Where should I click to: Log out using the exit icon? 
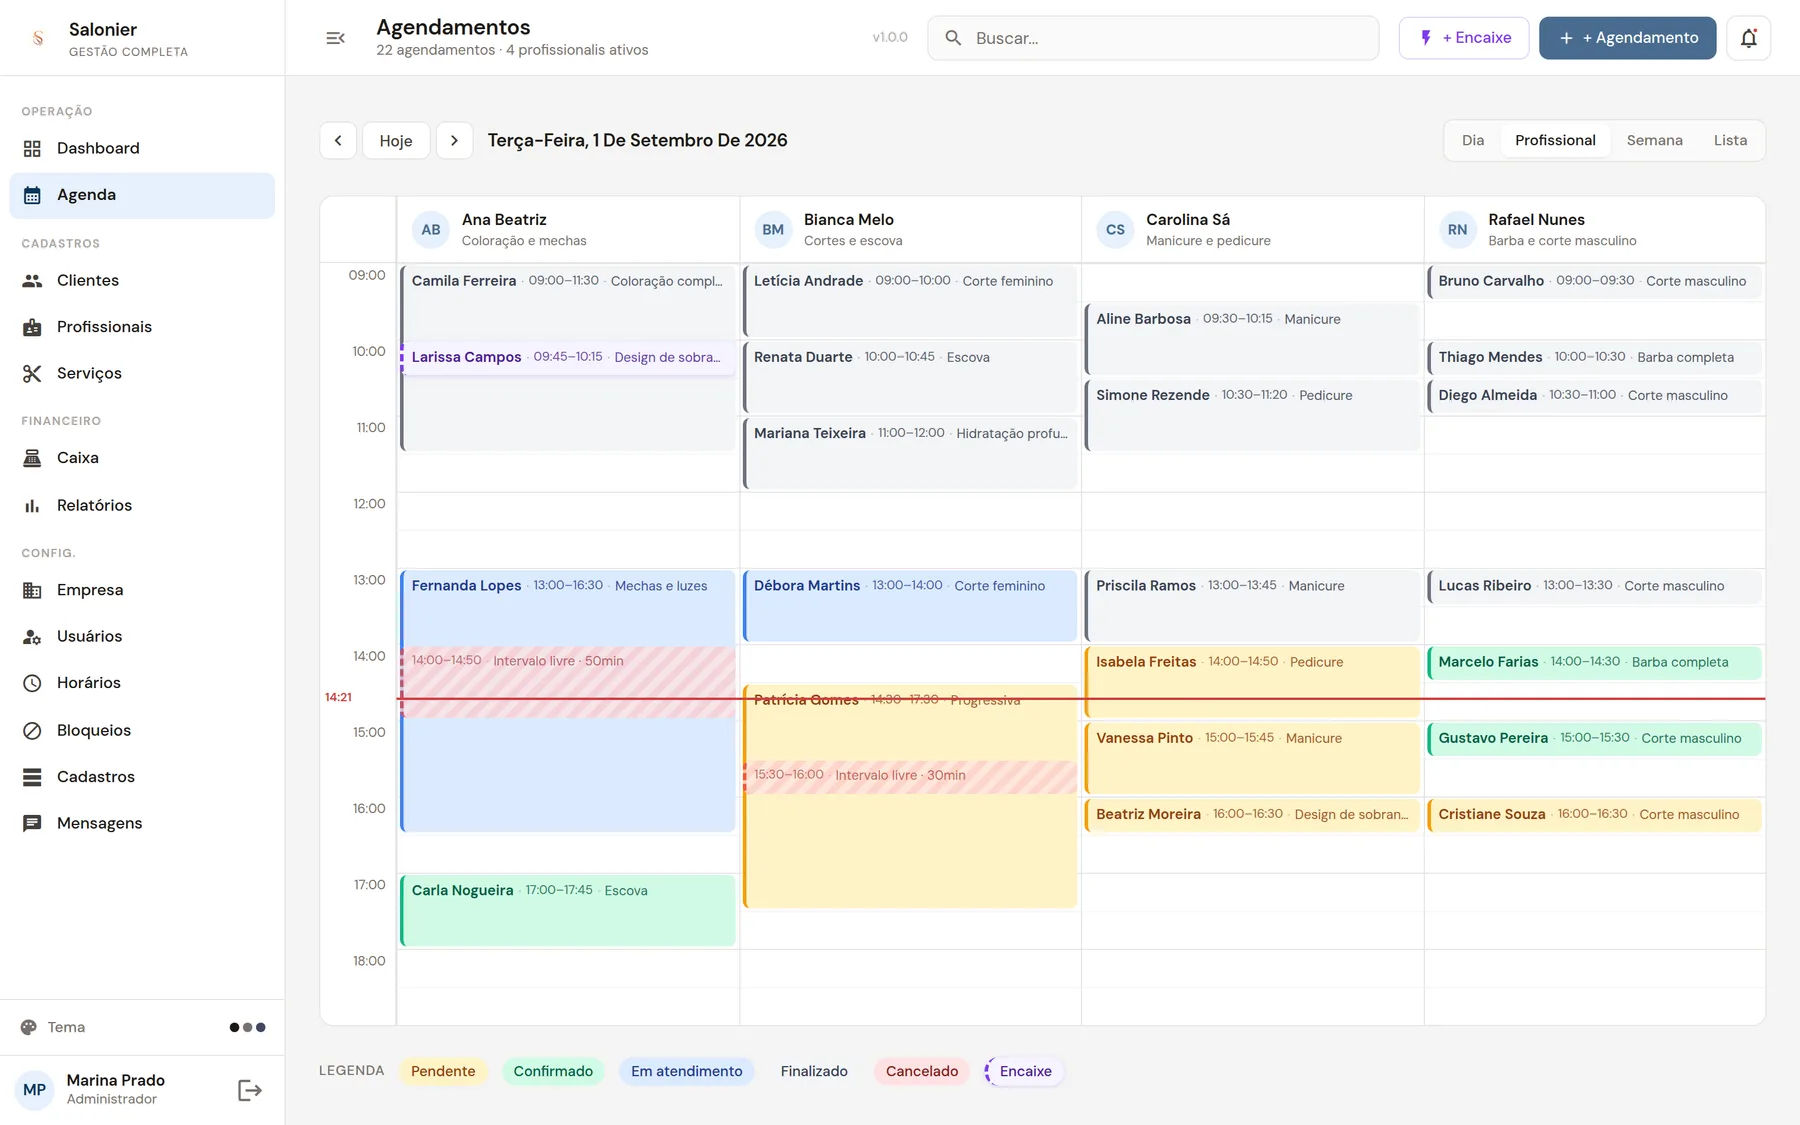250,1090
